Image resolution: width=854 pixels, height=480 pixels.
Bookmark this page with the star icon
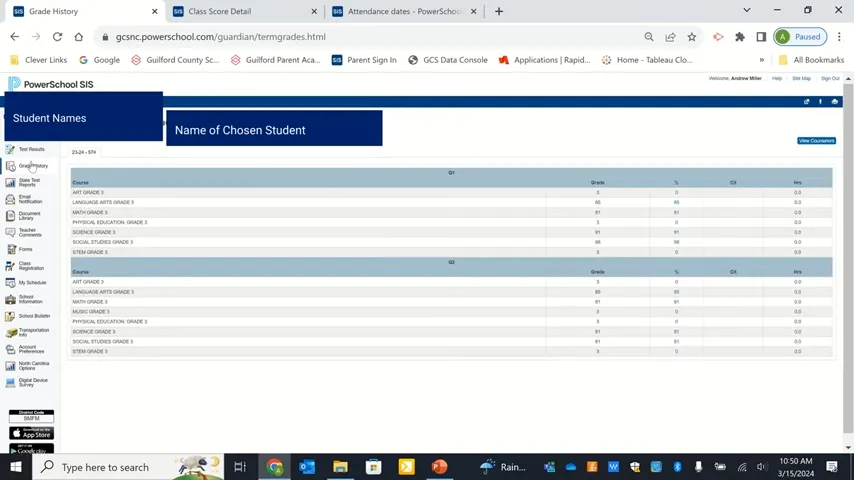coord(691,37)
